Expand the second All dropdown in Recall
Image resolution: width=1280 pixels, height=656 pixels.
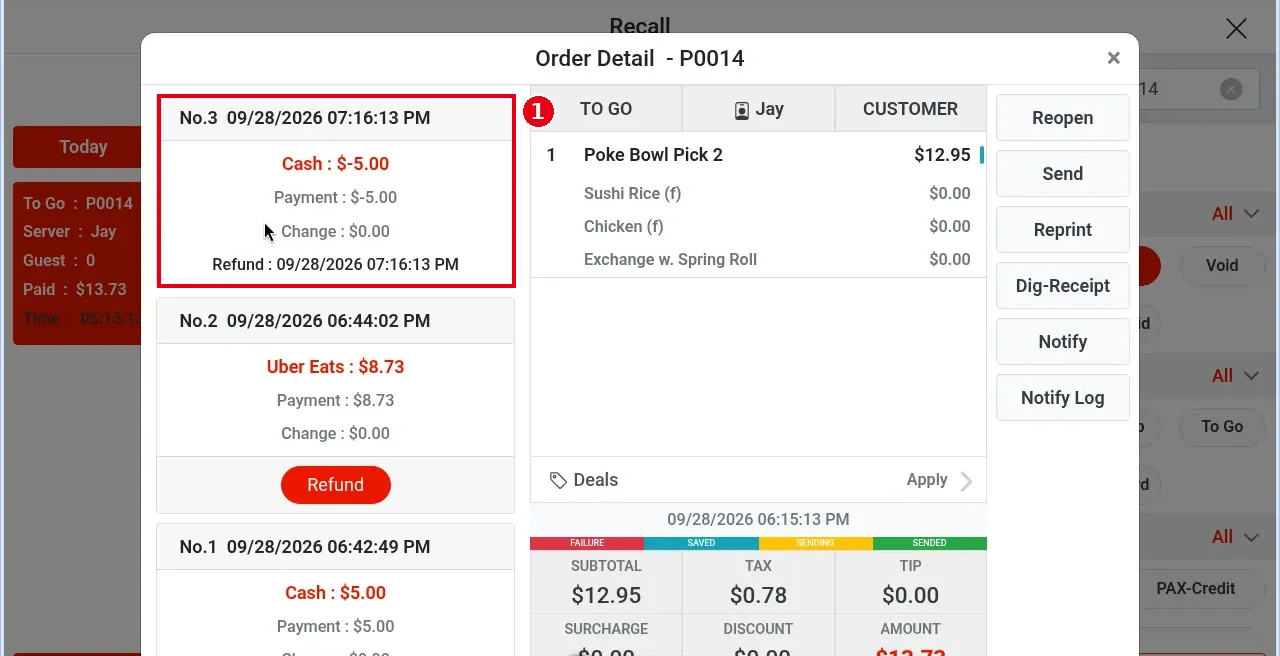coord(1235,376)
